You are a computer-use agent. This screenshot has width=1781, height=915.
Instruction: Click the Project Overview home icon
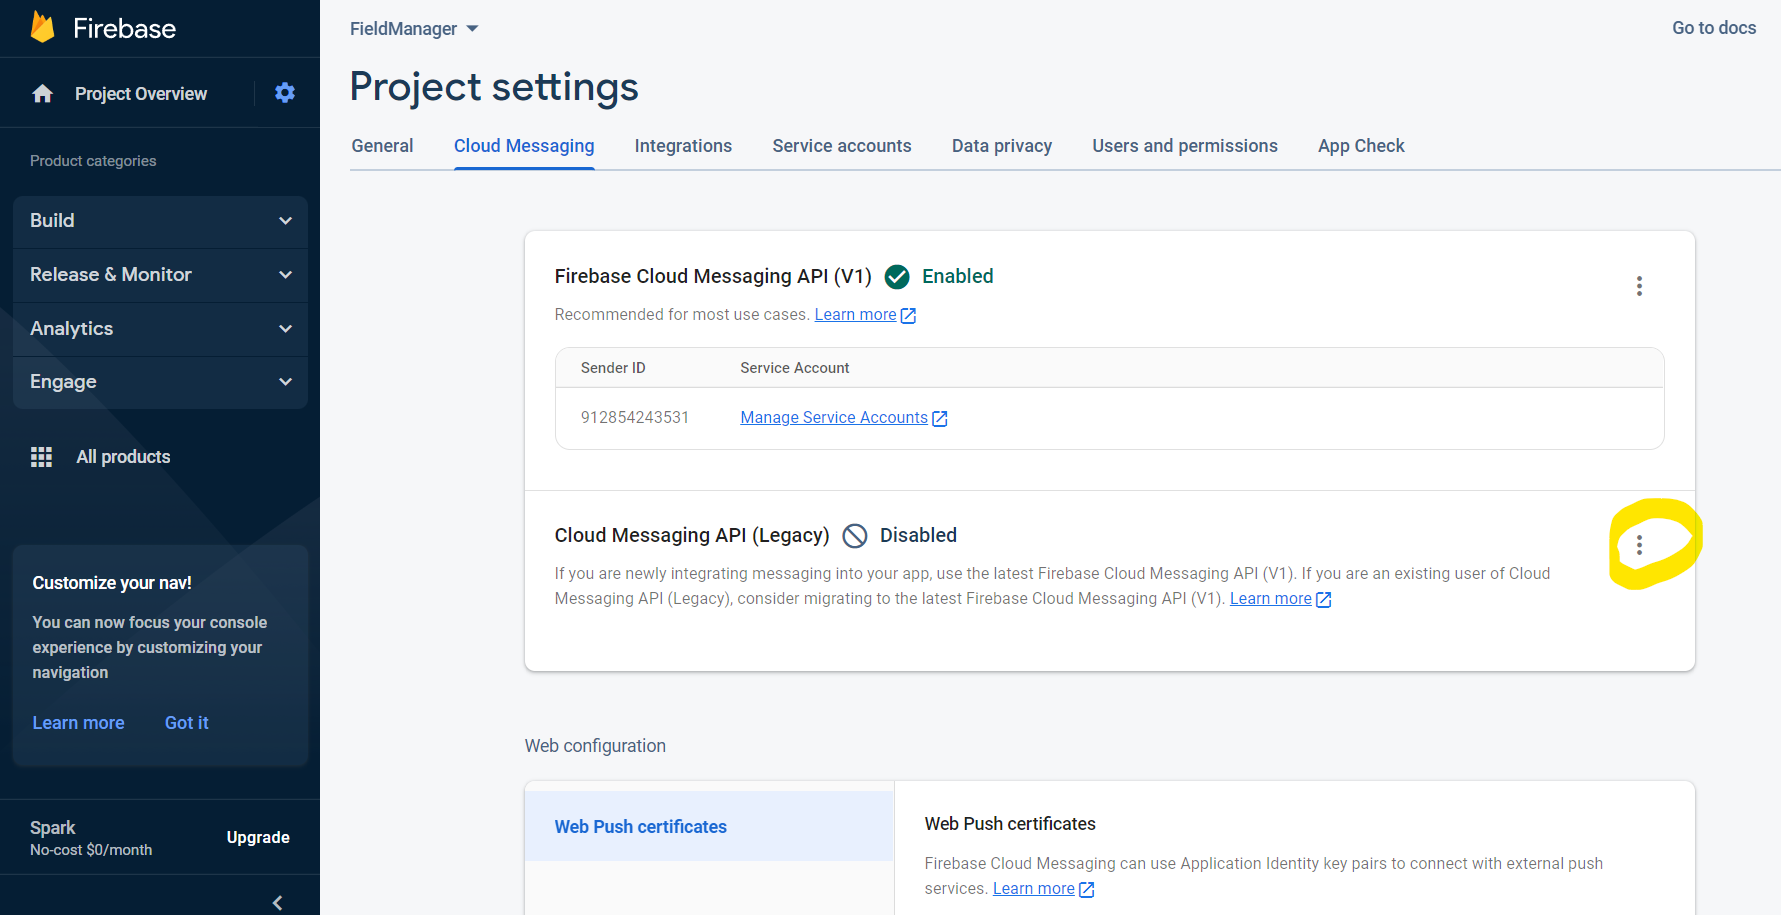(x=42, y=93)
